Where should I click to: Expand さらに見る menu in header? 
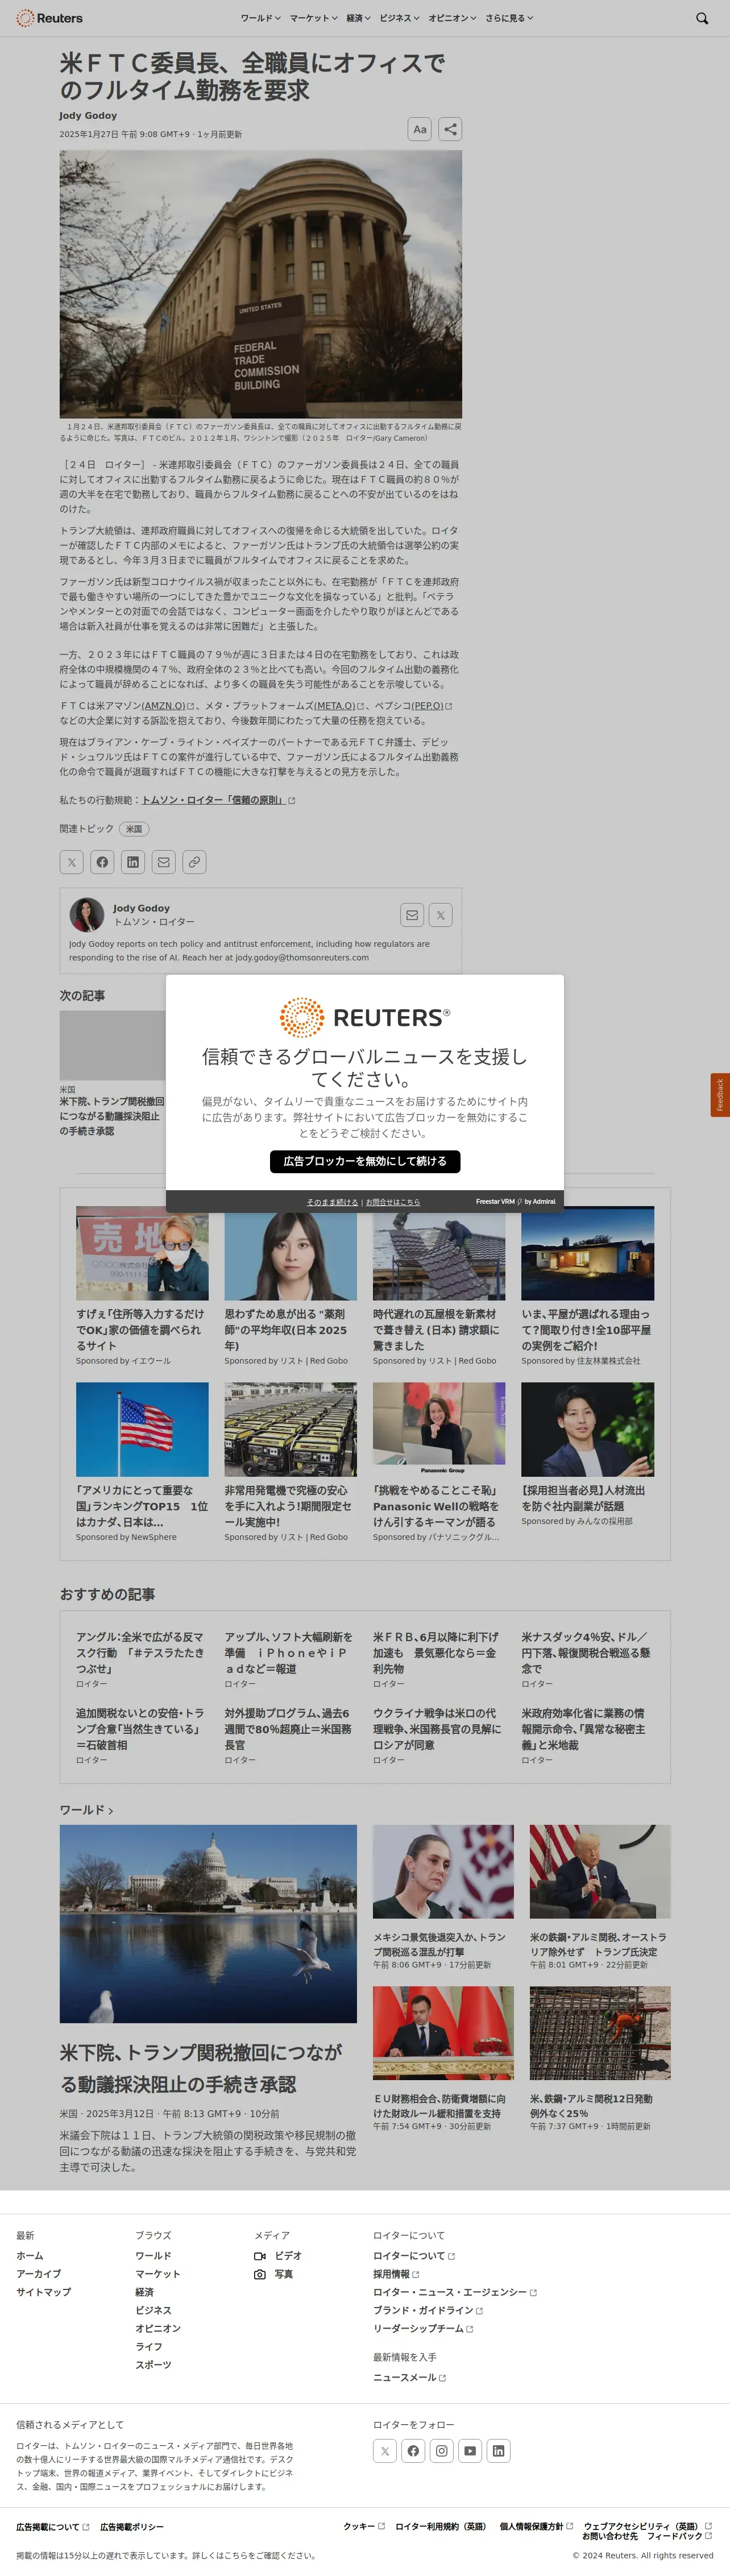pyautogui.click(x=509, y=18)
